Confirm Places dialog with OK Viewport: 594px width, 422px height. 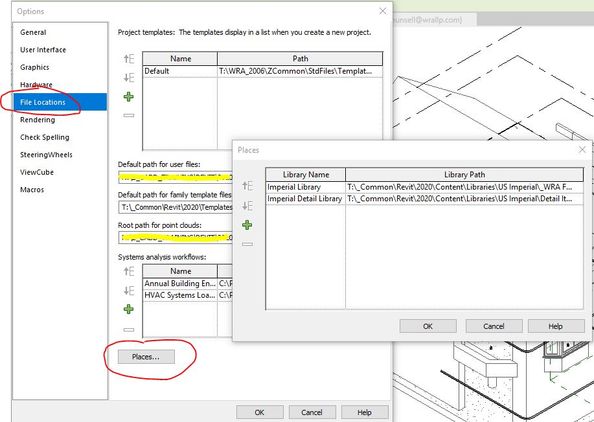[428, 326]
